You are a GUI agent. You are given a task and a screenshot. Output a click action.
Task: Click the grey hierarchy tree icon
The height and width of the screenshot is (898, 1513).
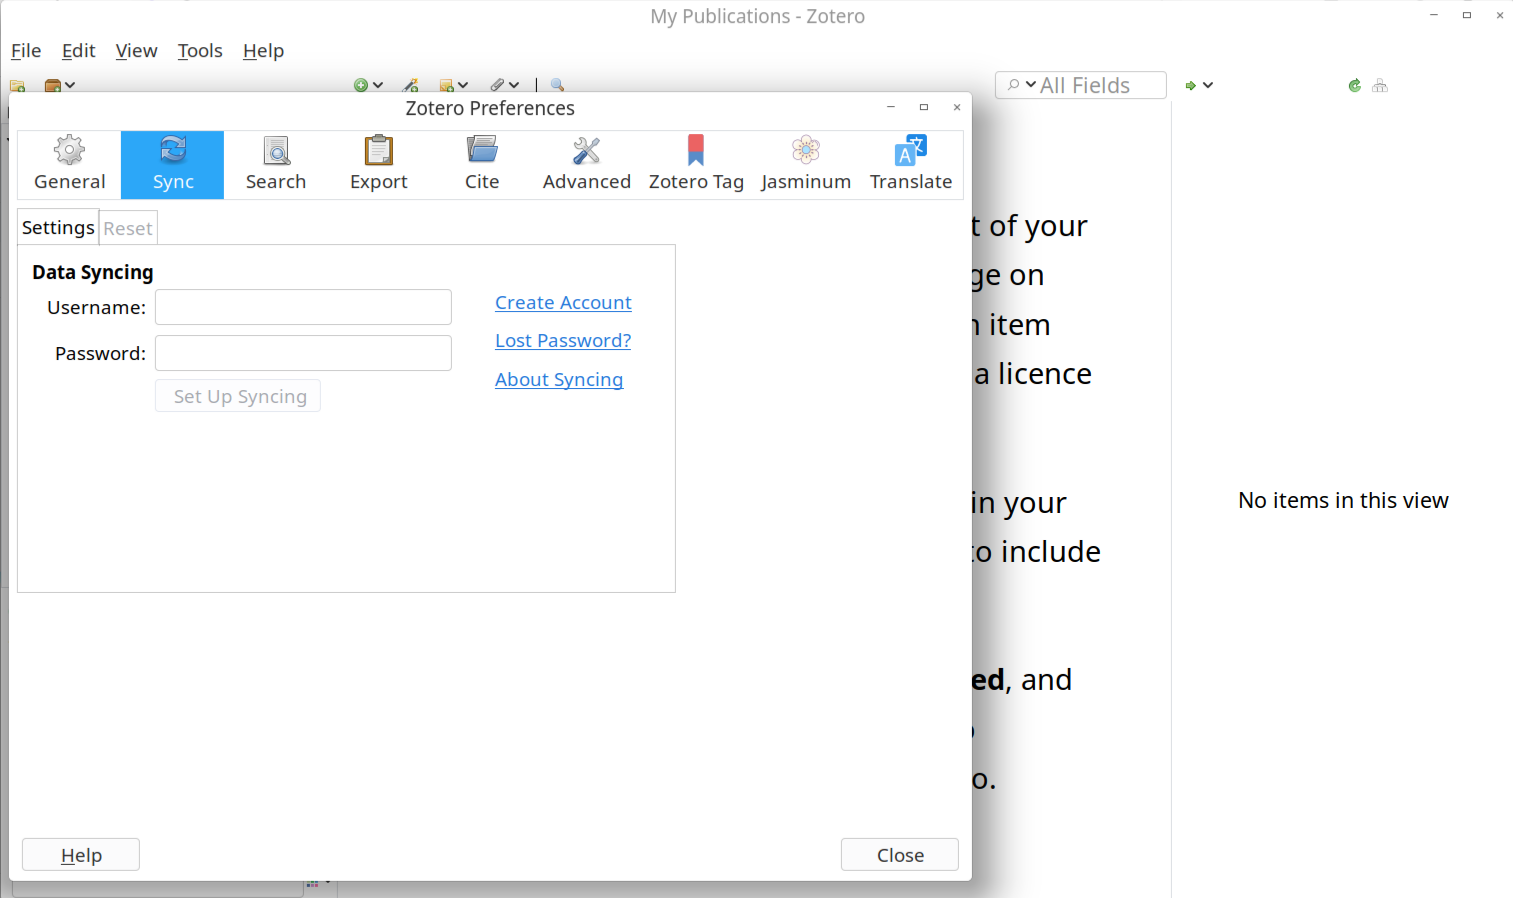(x=1380, y=86)
